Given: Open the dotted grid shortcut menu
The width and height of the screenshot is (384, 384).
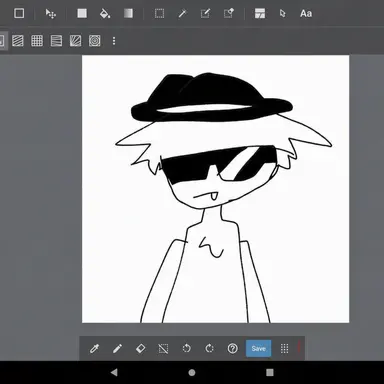Looking at the screenshot, I should click(x=284, y=349).
